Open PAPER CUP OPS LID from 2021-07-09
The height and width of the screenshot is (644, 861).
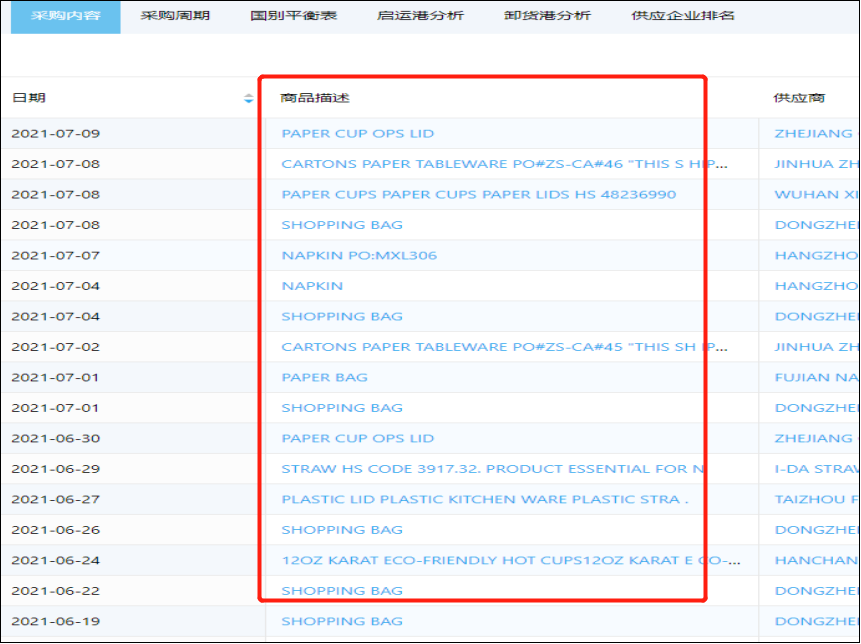tap(357, 134)
